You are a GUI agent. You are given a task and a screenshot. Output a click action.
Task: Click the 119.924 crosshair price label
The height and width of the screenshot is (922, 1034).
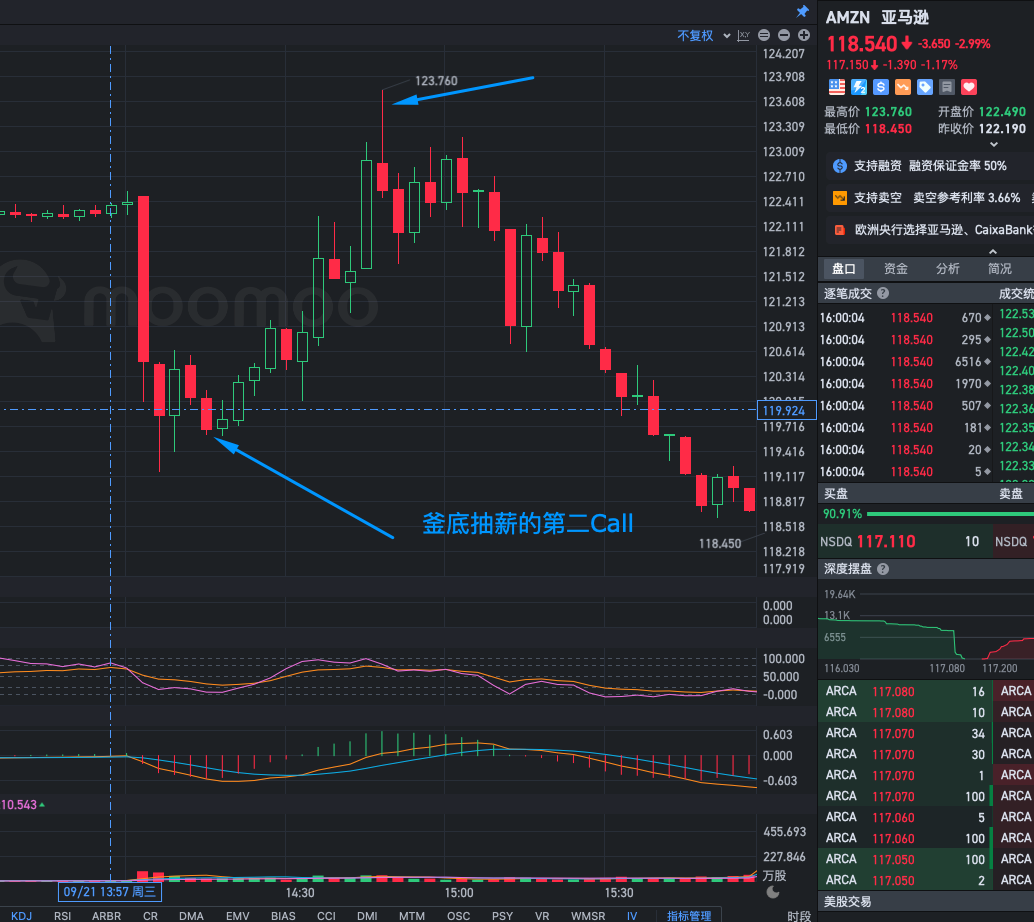coord(786,410)
